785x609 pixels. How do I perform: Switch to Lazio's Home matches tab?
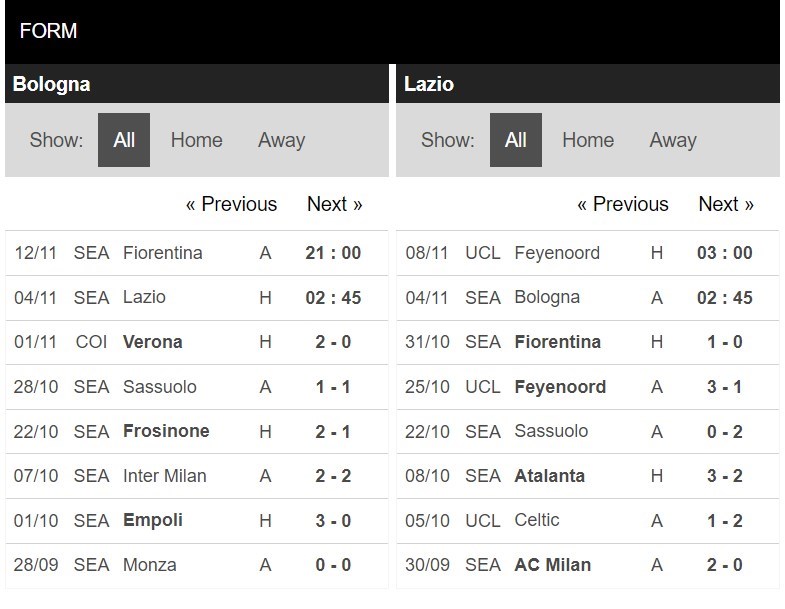587,140
